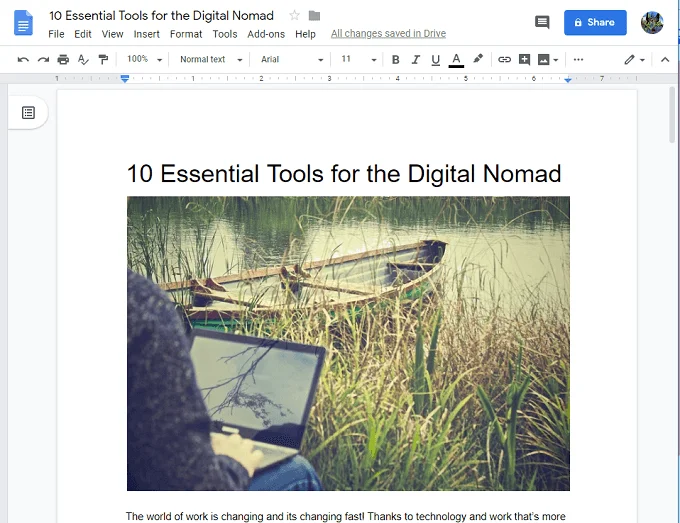The width and height of the screenshot is (680, 523).
Task: Open the font size dropdown
Action: click(358, 59)
